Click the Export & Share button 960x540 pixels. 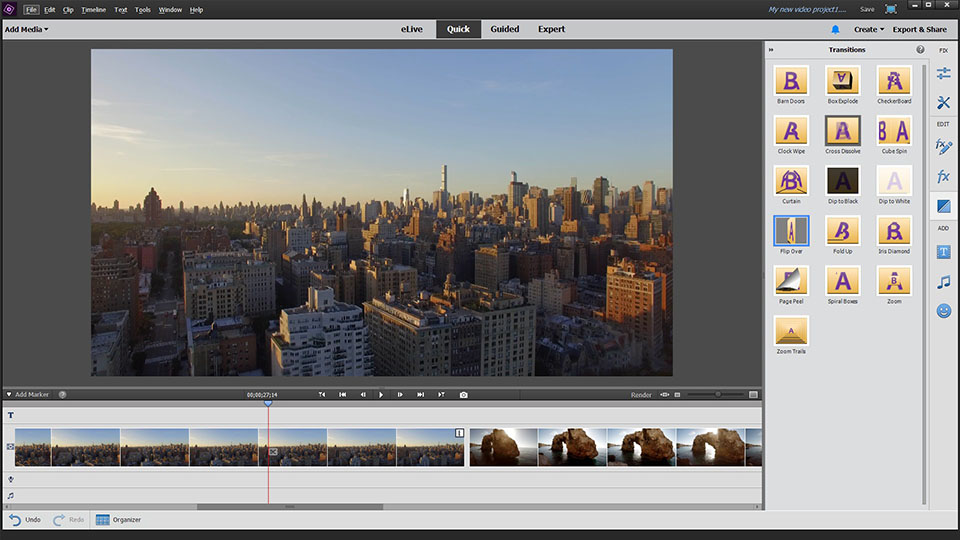coord(919,30)
